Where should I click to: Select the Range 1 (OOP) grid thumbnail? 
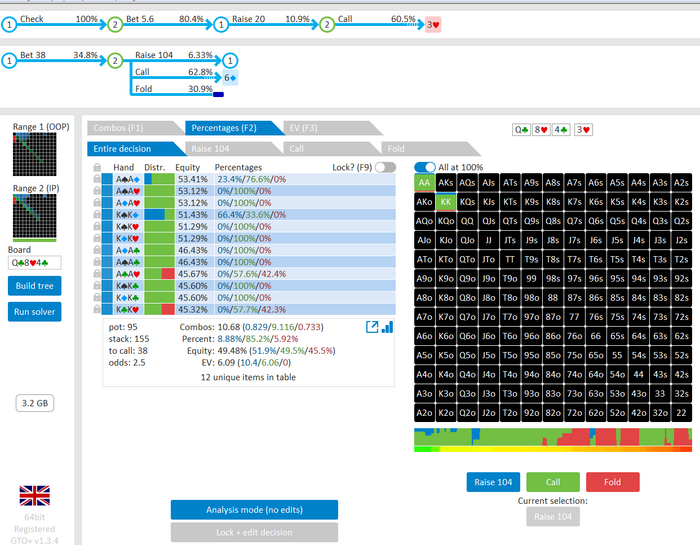tap(35, 156)
